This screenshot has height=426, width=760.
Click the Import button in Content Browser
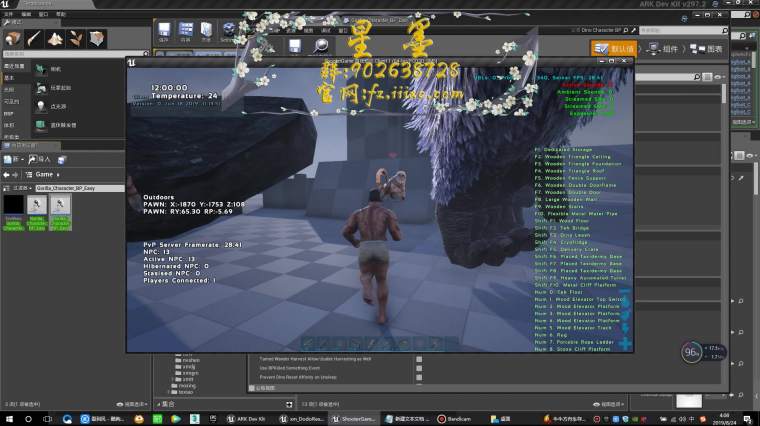click(x=40, y=159)
